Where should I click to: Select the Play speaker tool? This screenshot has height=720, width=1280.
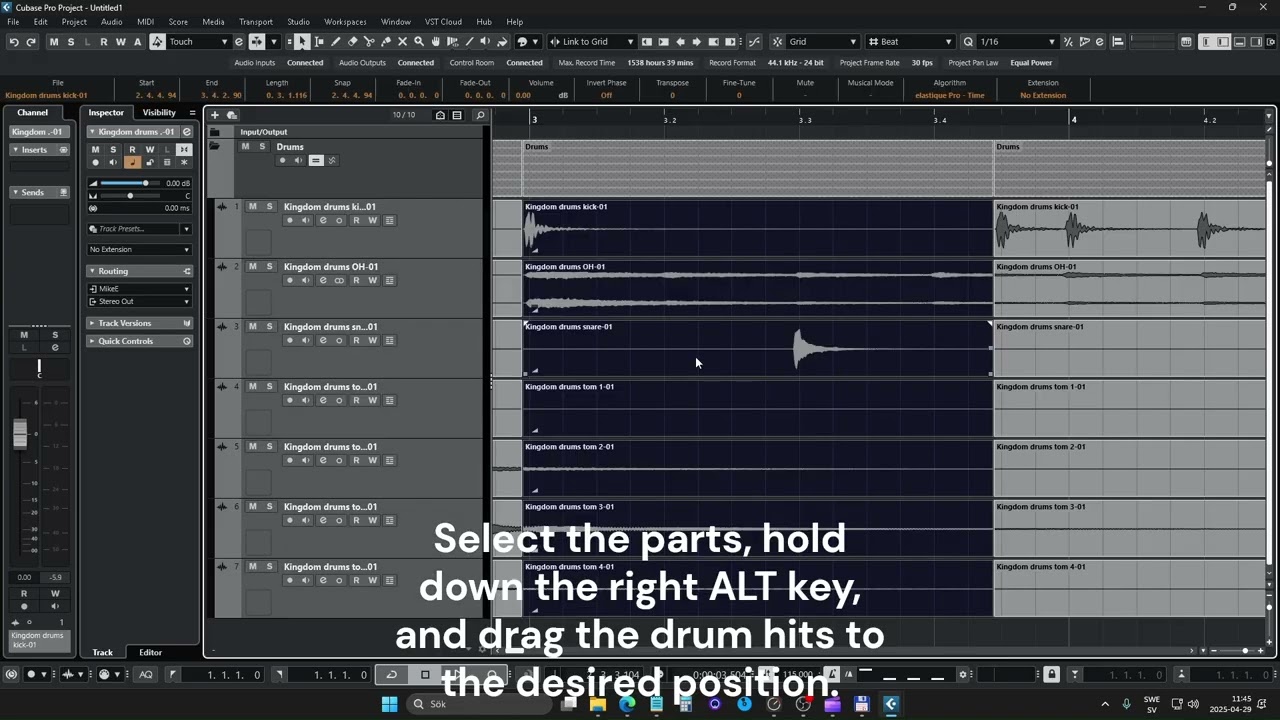(486, 41)
